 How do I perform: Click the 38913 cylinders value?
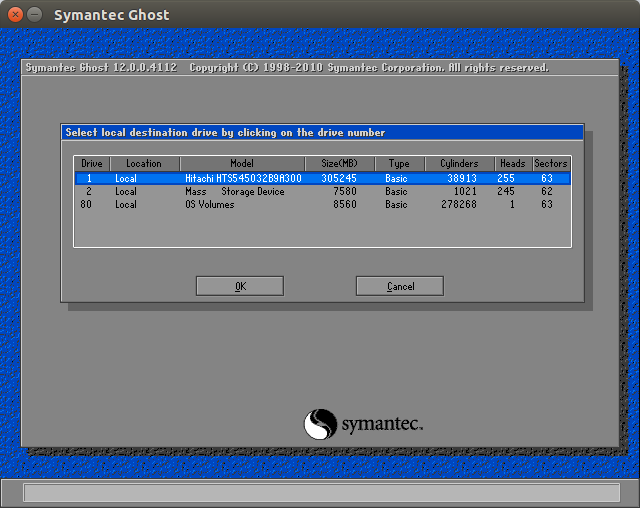462,178
